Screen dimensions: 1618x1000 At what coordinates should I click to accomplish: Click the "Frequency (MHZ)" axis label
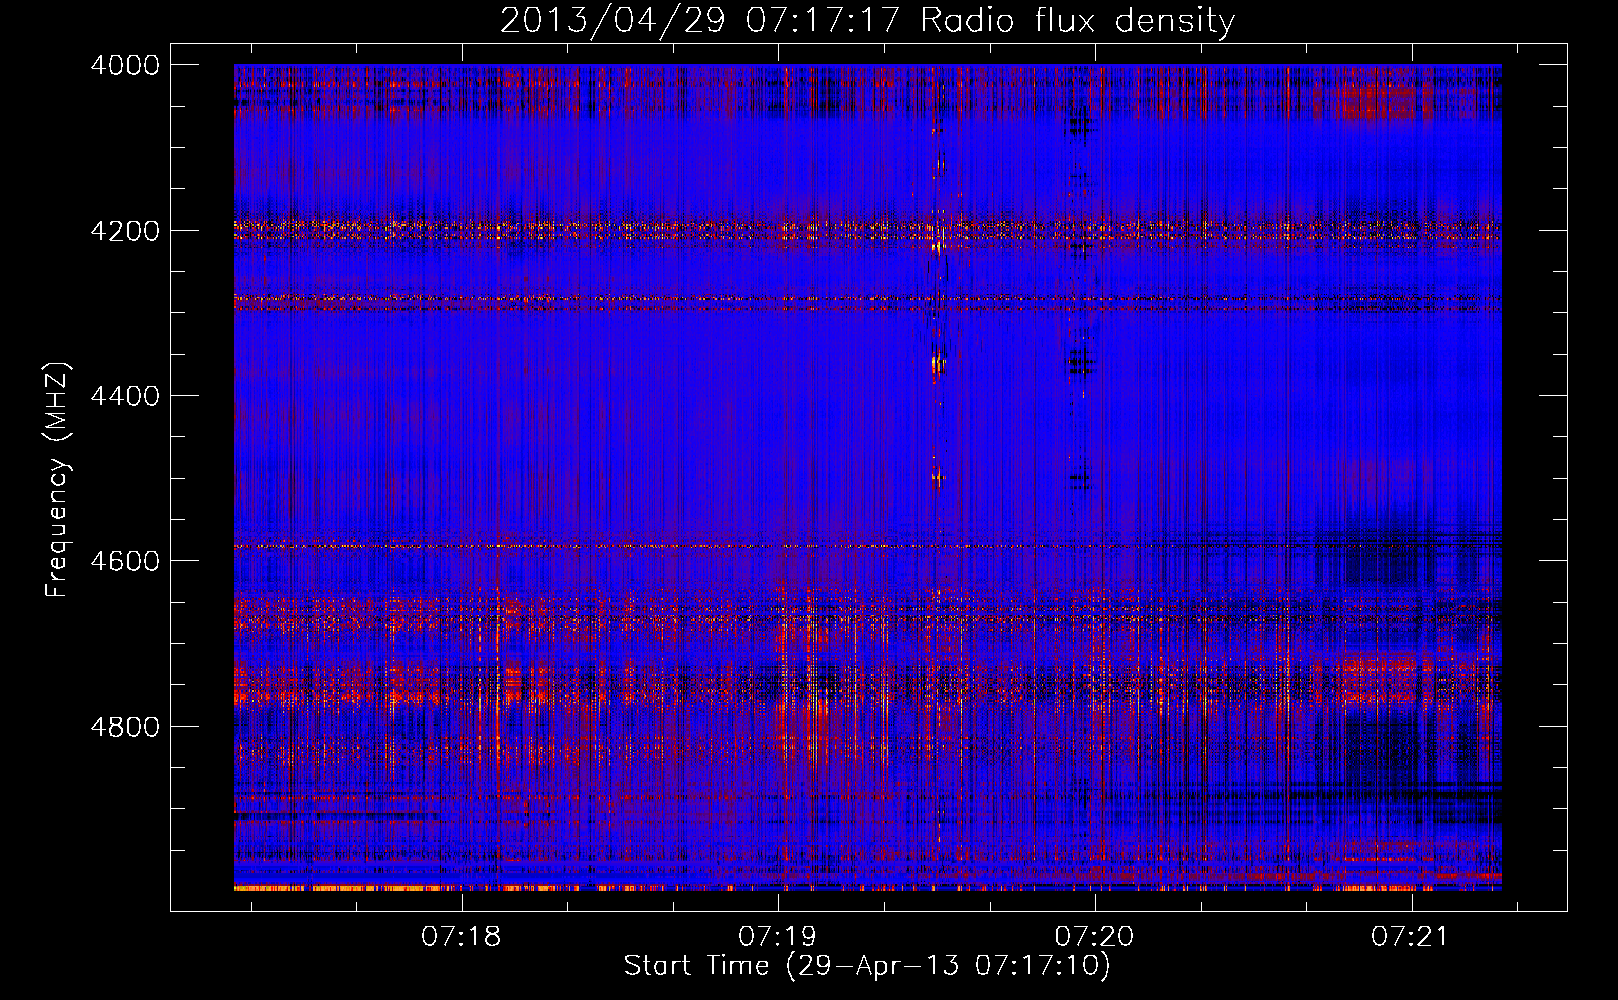click(x=57, y=480)
